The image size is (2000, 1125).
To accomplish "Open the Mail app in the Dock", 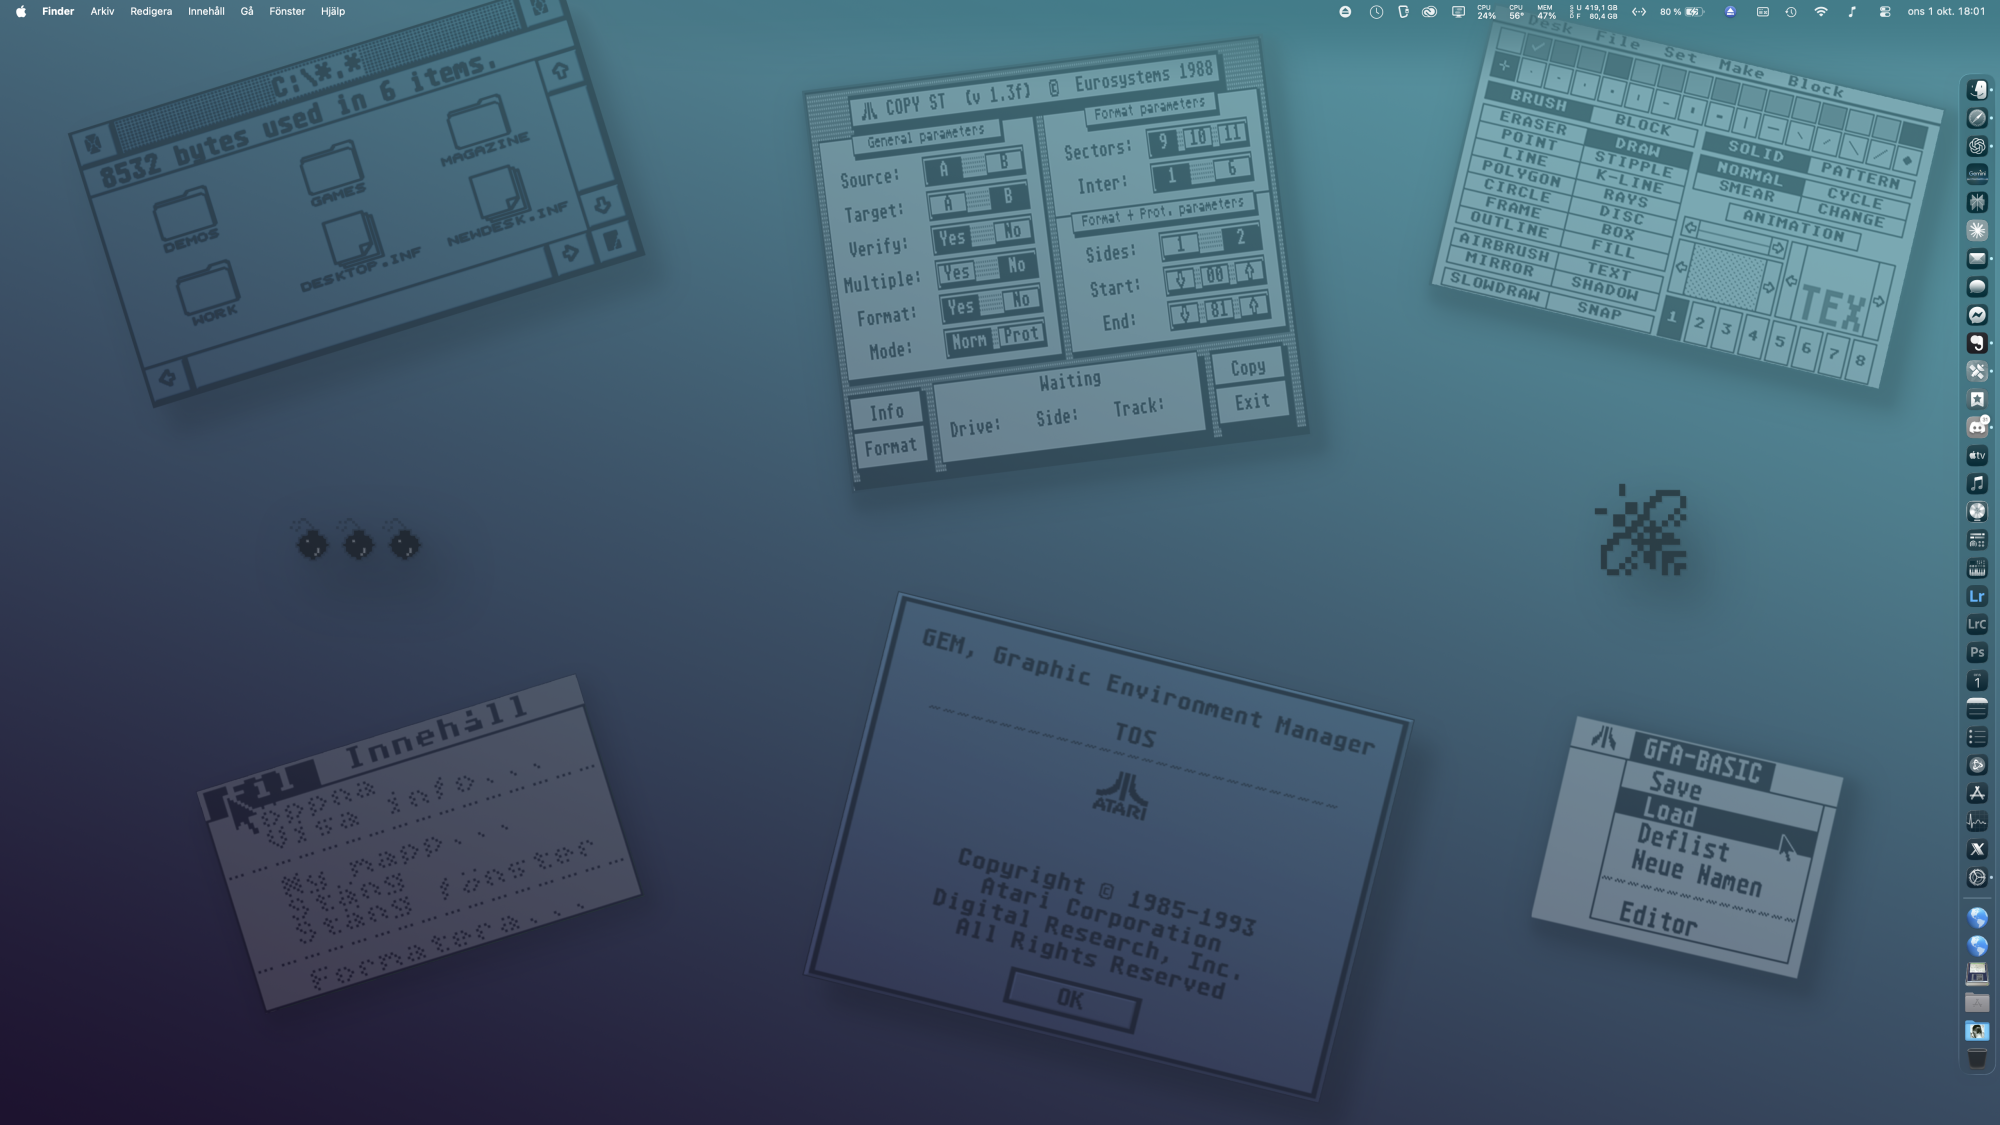I will tap(1977, 259).
